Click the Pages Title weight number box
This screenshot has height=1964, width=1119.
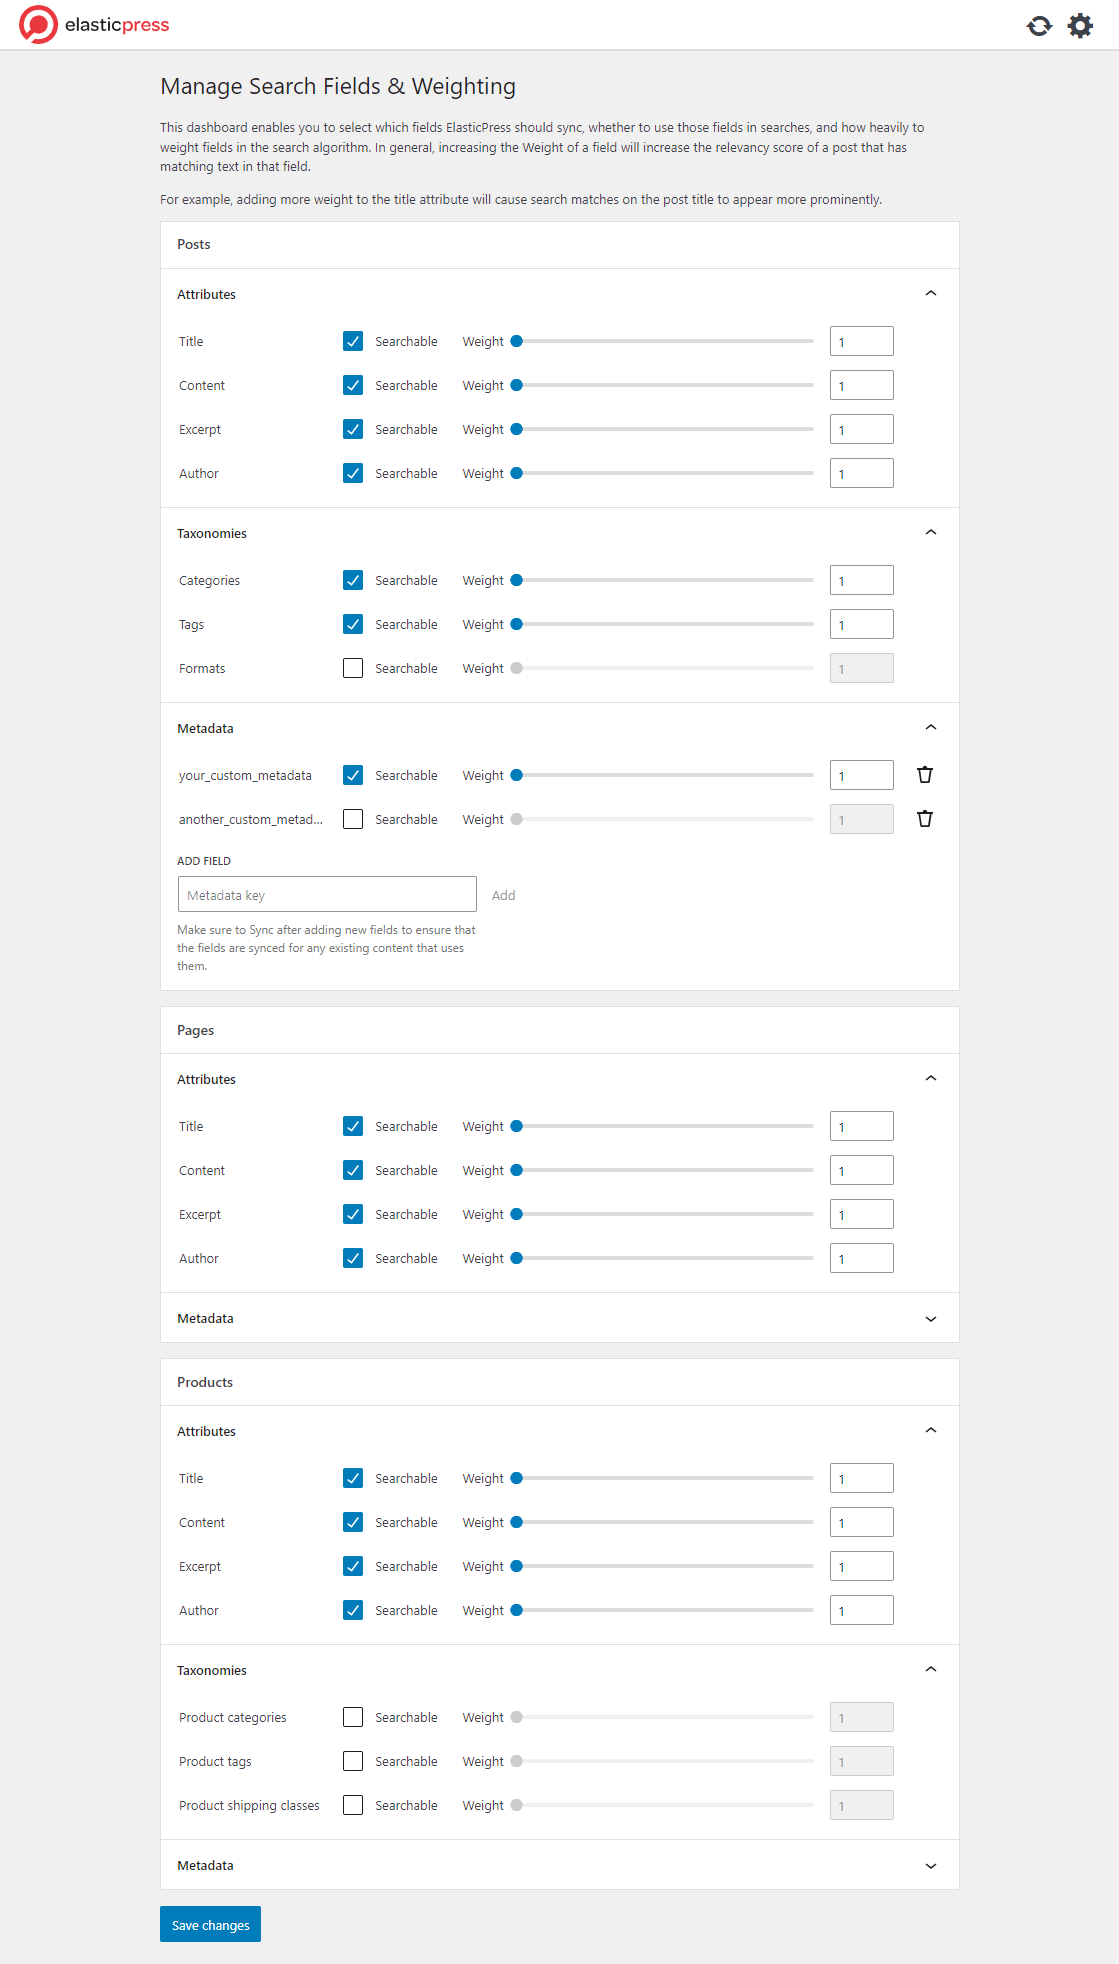point(861,1126)
